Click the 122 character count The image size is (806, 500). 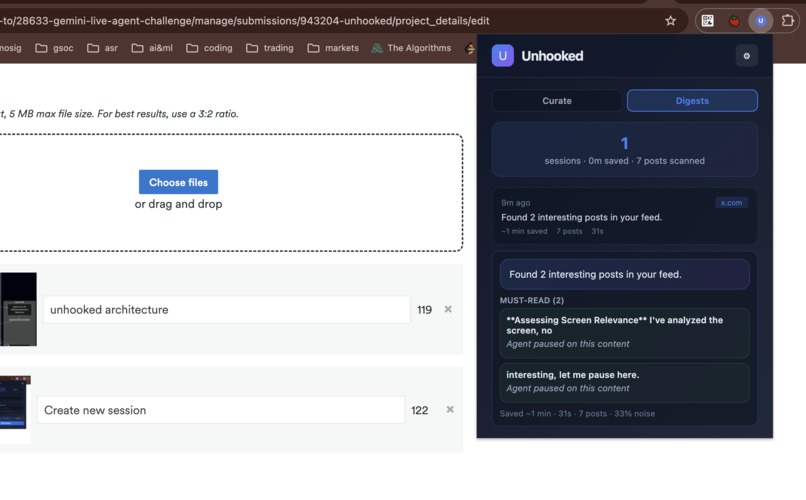[x=419, y=410]
